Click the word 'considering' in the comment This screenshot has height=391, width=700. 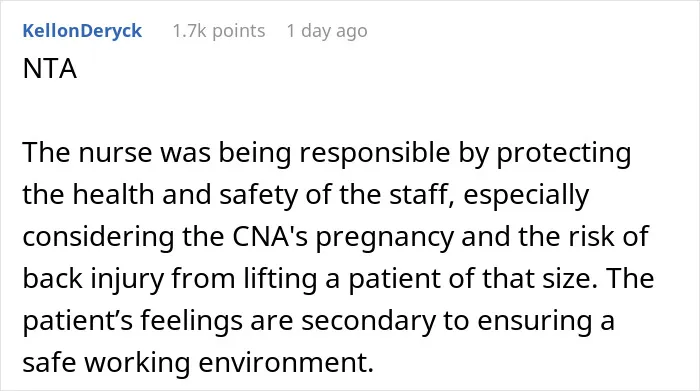click(x=98, y=236)
